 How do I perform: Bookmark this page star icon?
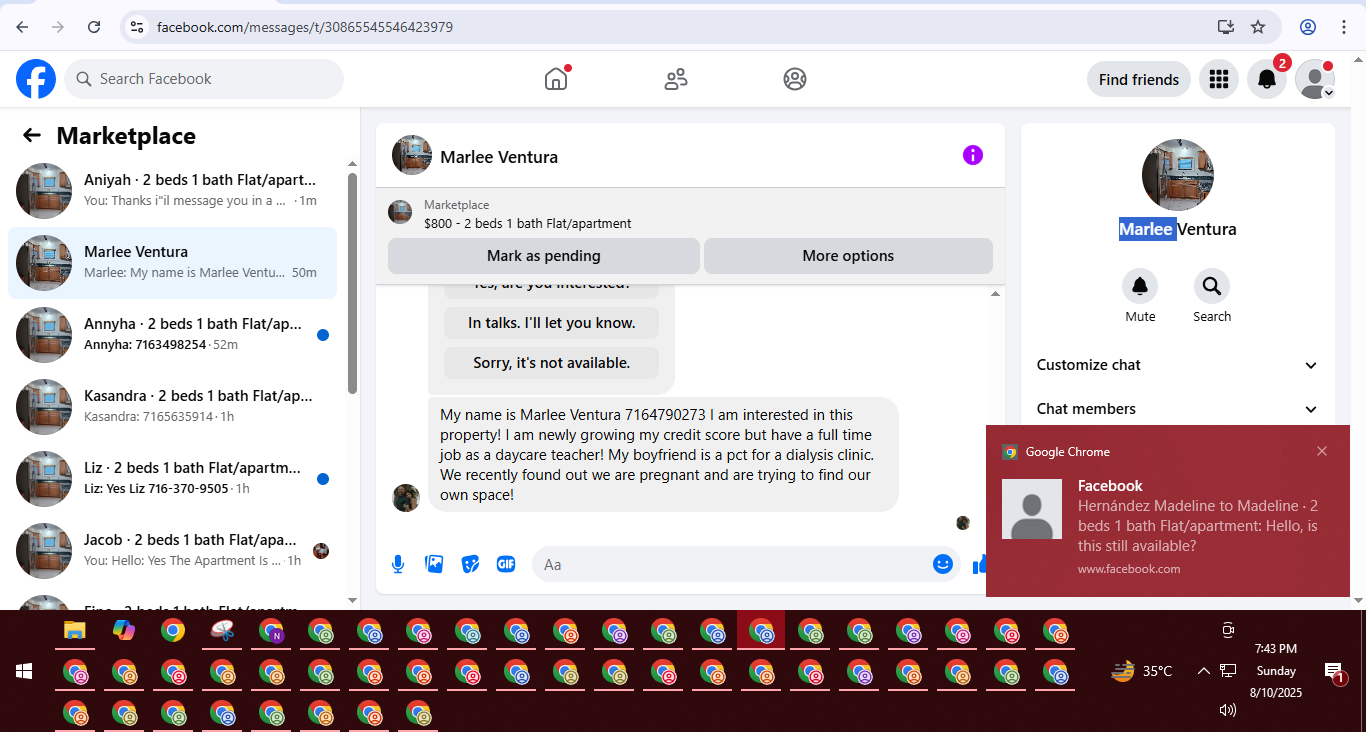point(1258,27)
